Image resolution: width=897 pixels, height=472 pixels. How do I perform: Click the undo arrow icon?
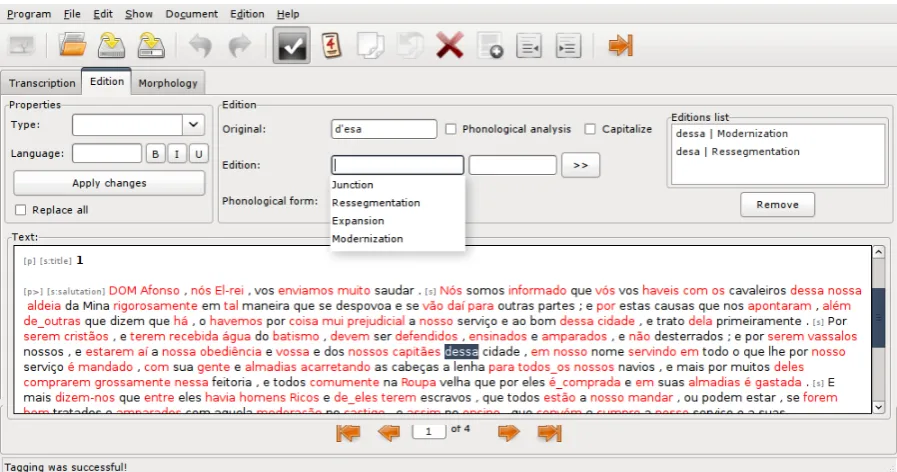[200, 45]
